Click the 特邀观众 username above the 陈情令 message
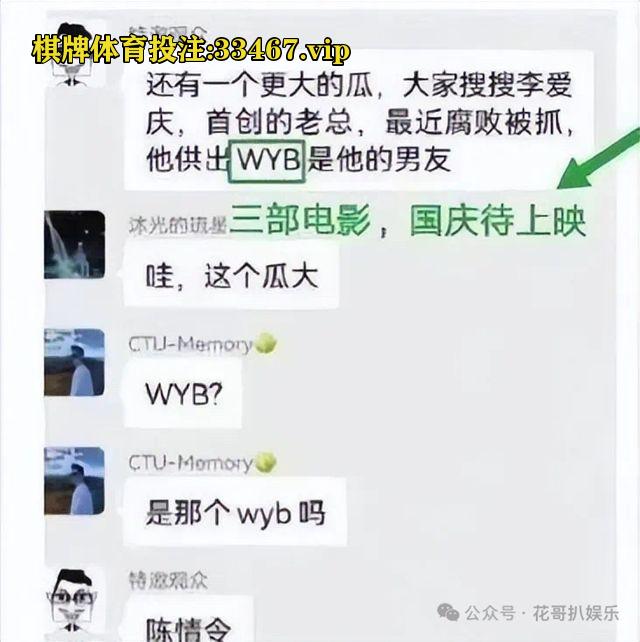This screenshot has height=642, width=640. [168, 580]
